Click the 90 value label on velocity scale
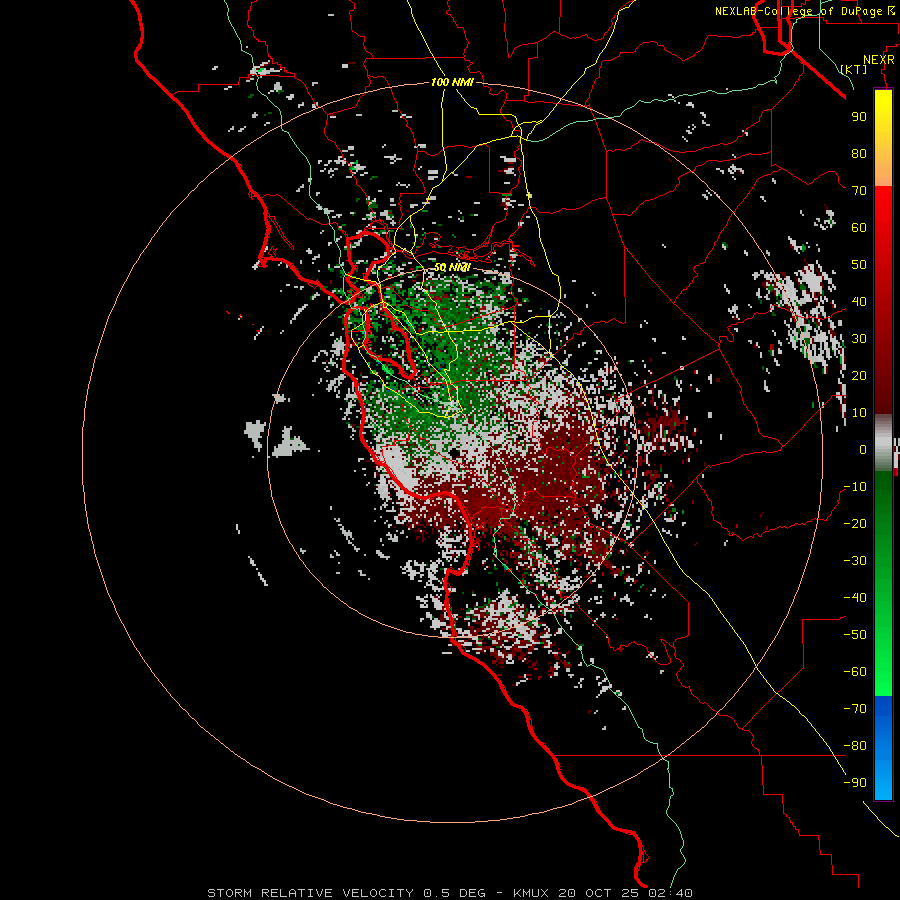Image resolution: width=900 pixels, height=900 pixels. coord(859,117)
